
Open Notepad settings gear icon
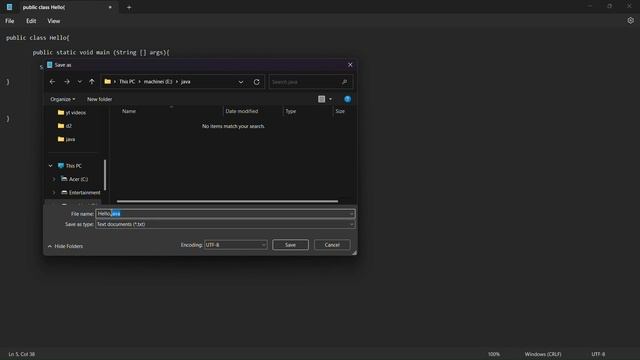coord(630,20)
